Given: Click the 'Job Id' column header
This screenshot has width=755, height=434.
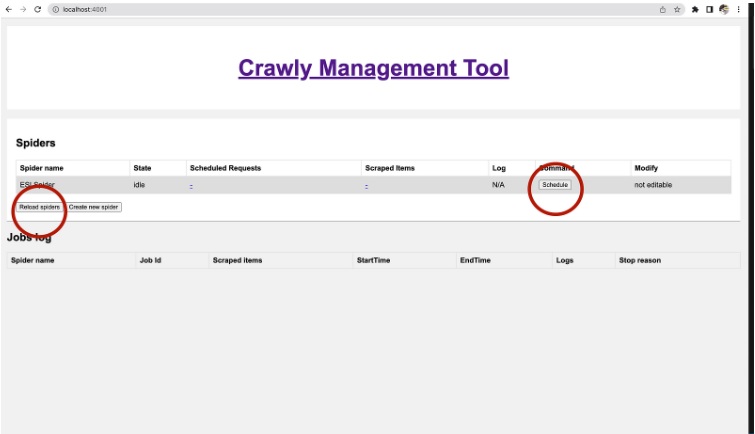Looking at the screenshot, I should (x=150, y=260).
